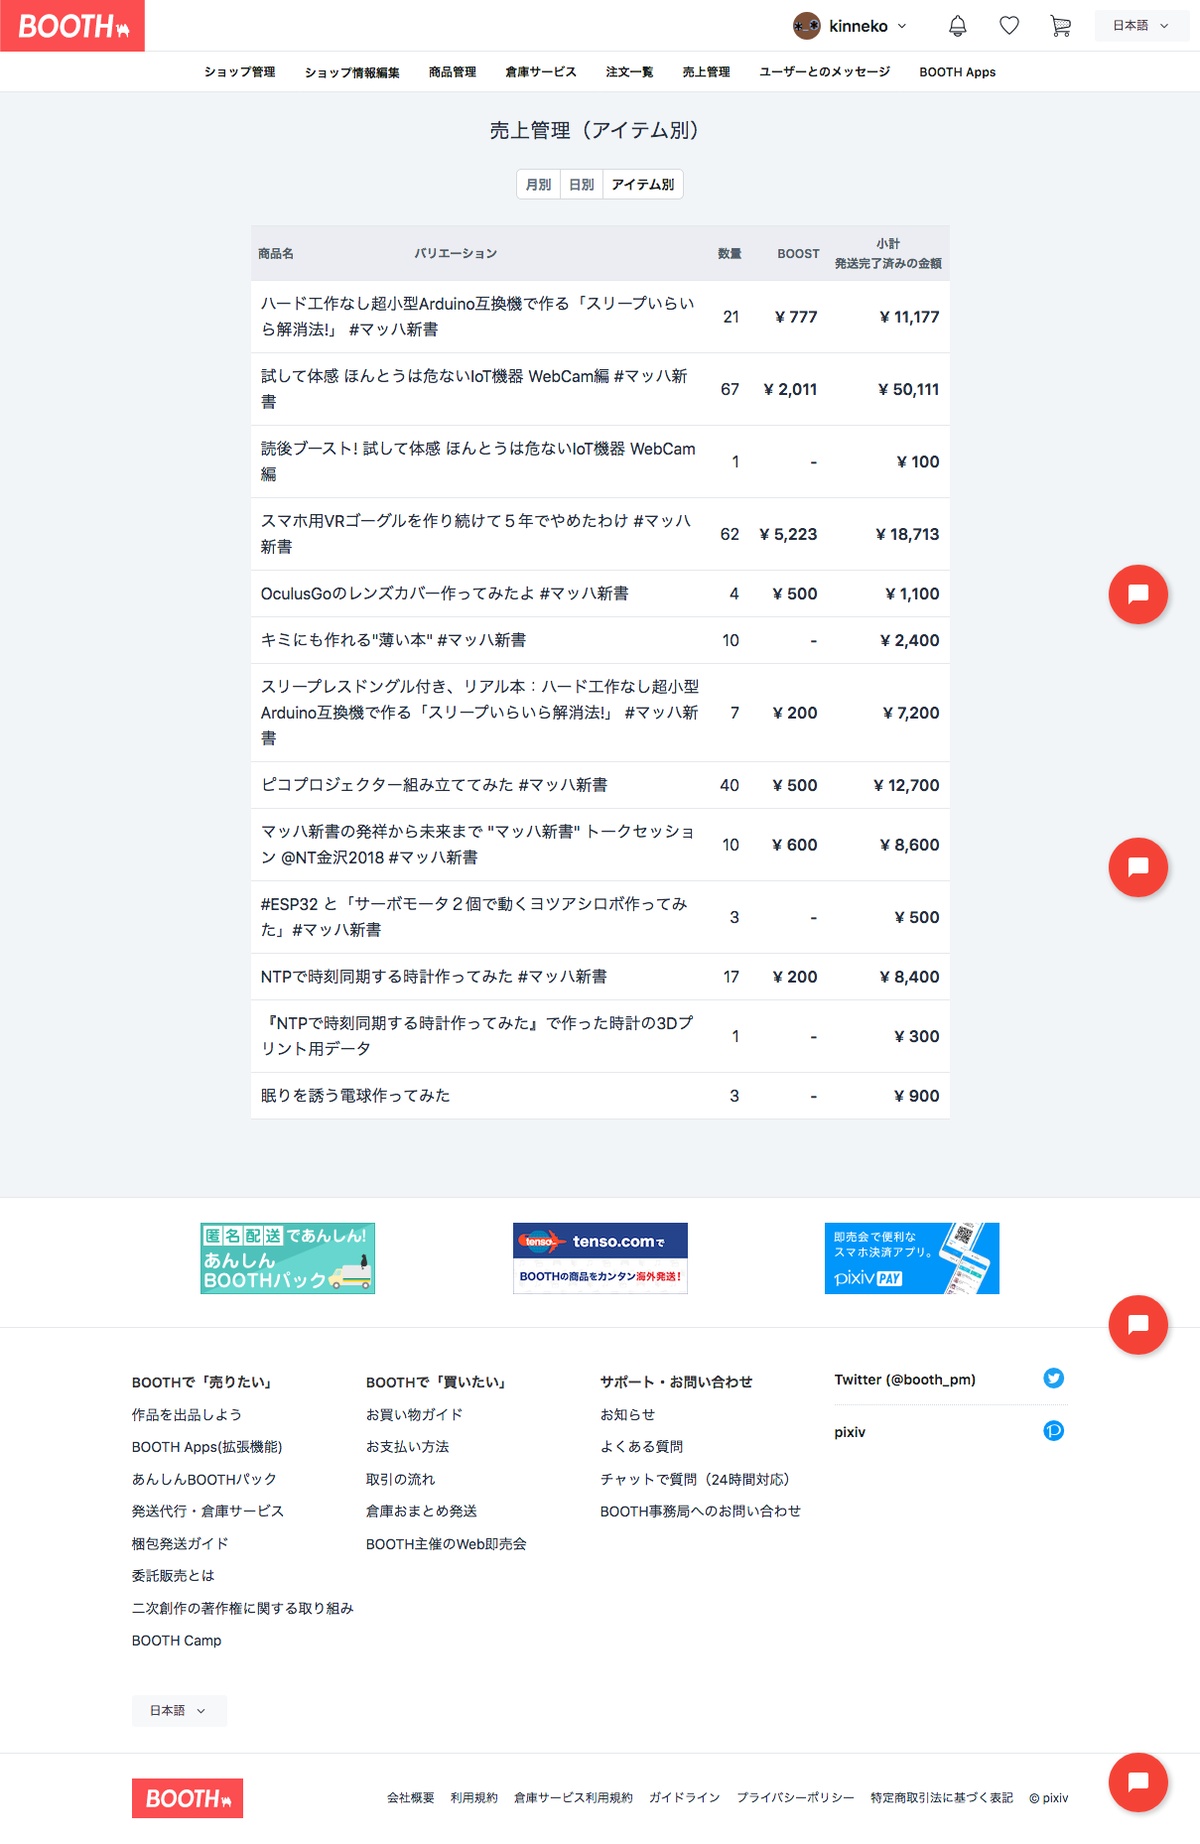Click the あんしんBOOTHパック banner image
The width and height of the screenshot is (1200, 1844).
[x=287, y=1258]
